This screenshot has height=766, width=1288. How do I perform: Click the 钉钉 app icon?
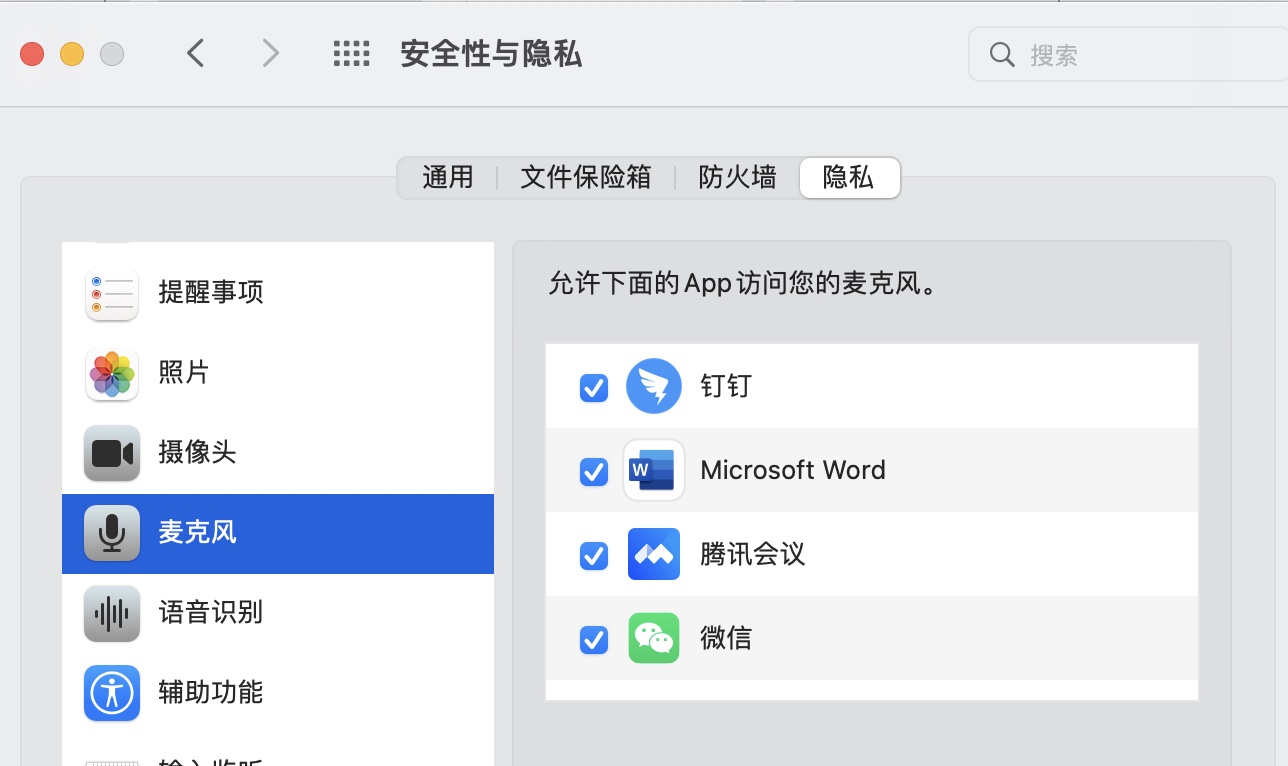pyautogui.click(x=654, y=386)
